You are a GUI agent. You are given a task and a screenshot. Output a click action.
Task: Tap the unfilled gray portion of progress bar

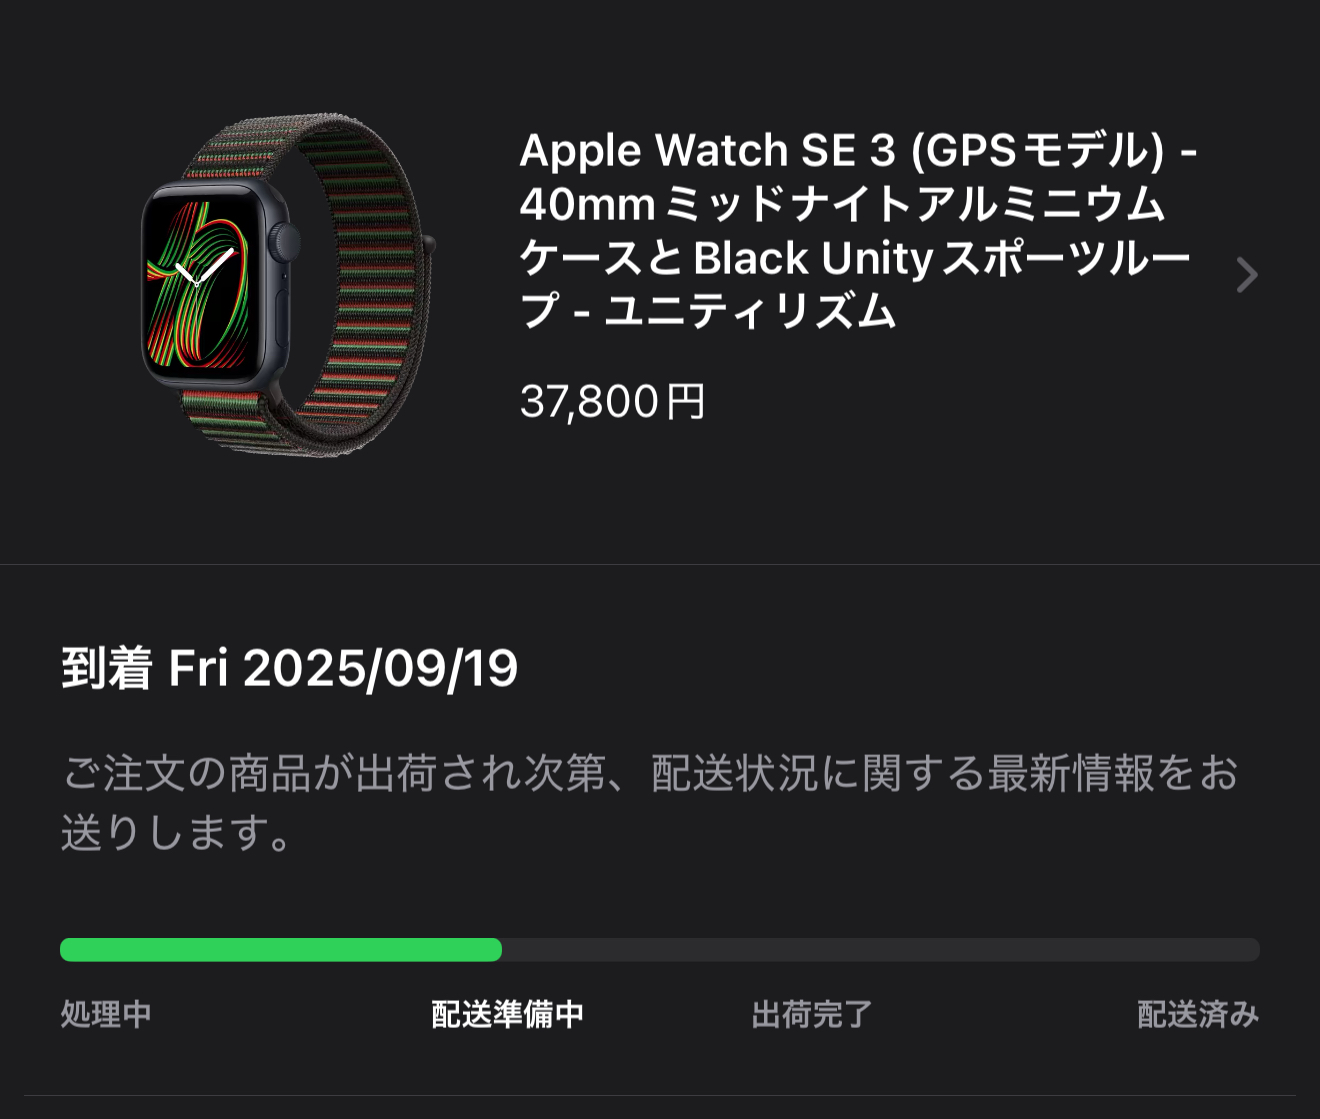881,950
